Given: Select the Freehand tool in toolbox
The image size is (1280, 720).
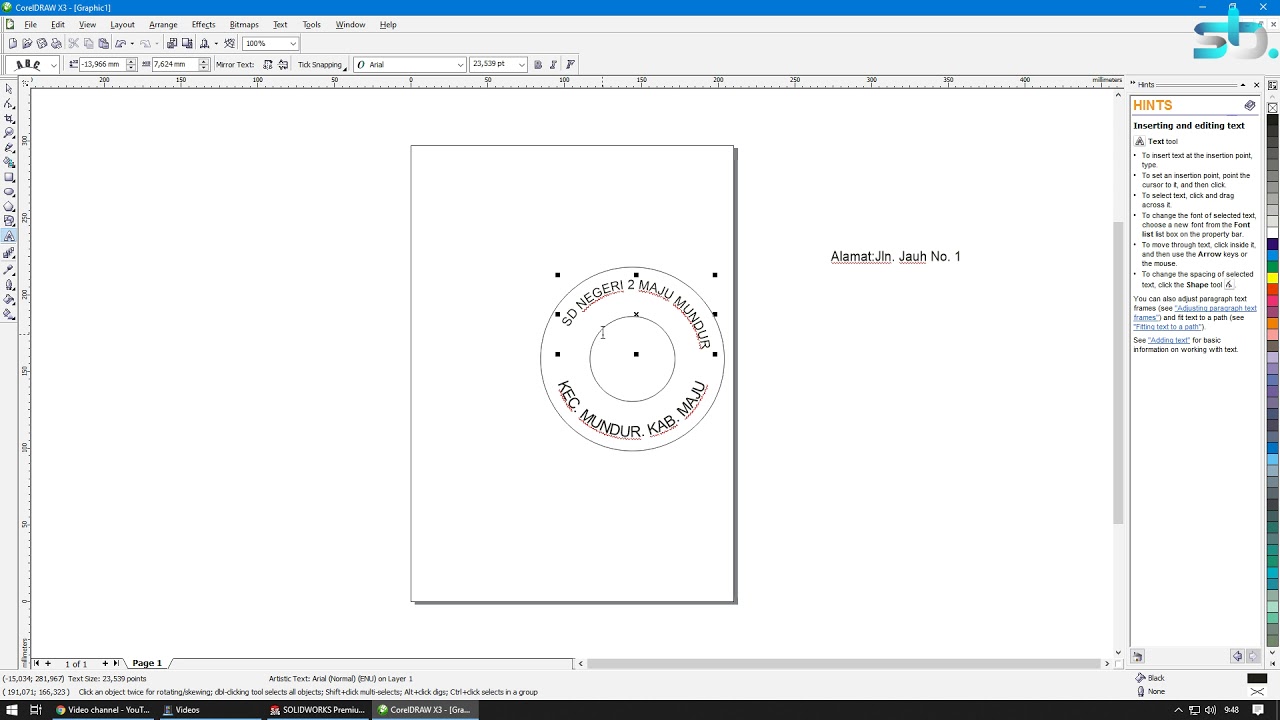Looking at the screenshot, I should (x=9, y=147).
